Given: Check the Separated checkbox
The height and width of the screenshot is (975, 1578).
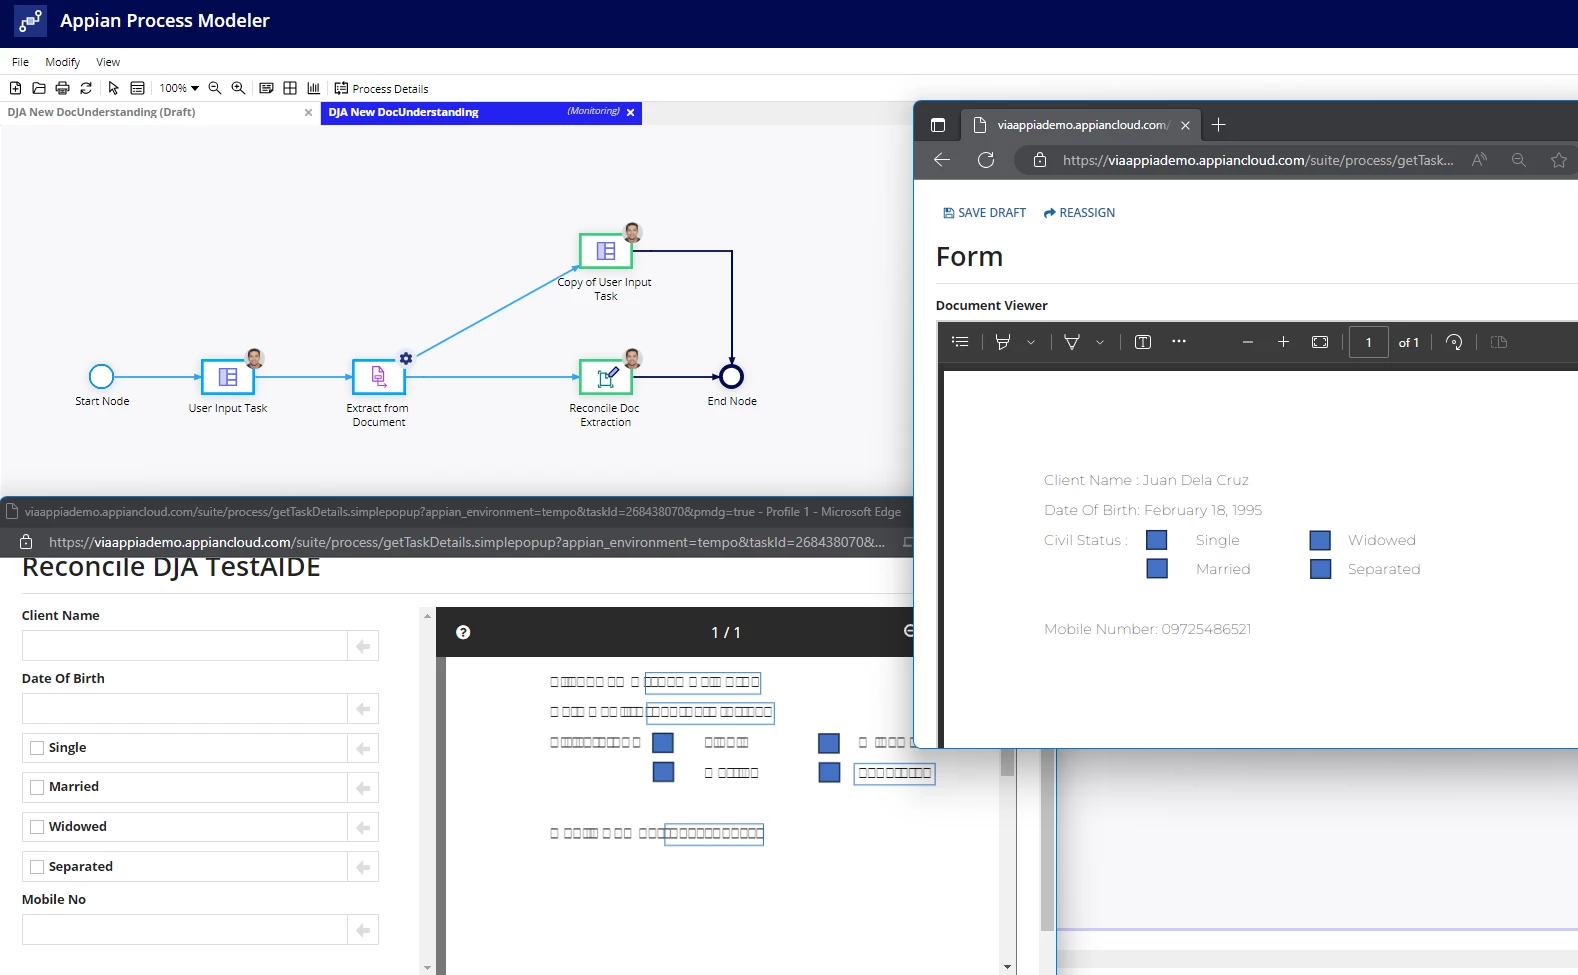Looking at the screenshot, I should point(37,867).
